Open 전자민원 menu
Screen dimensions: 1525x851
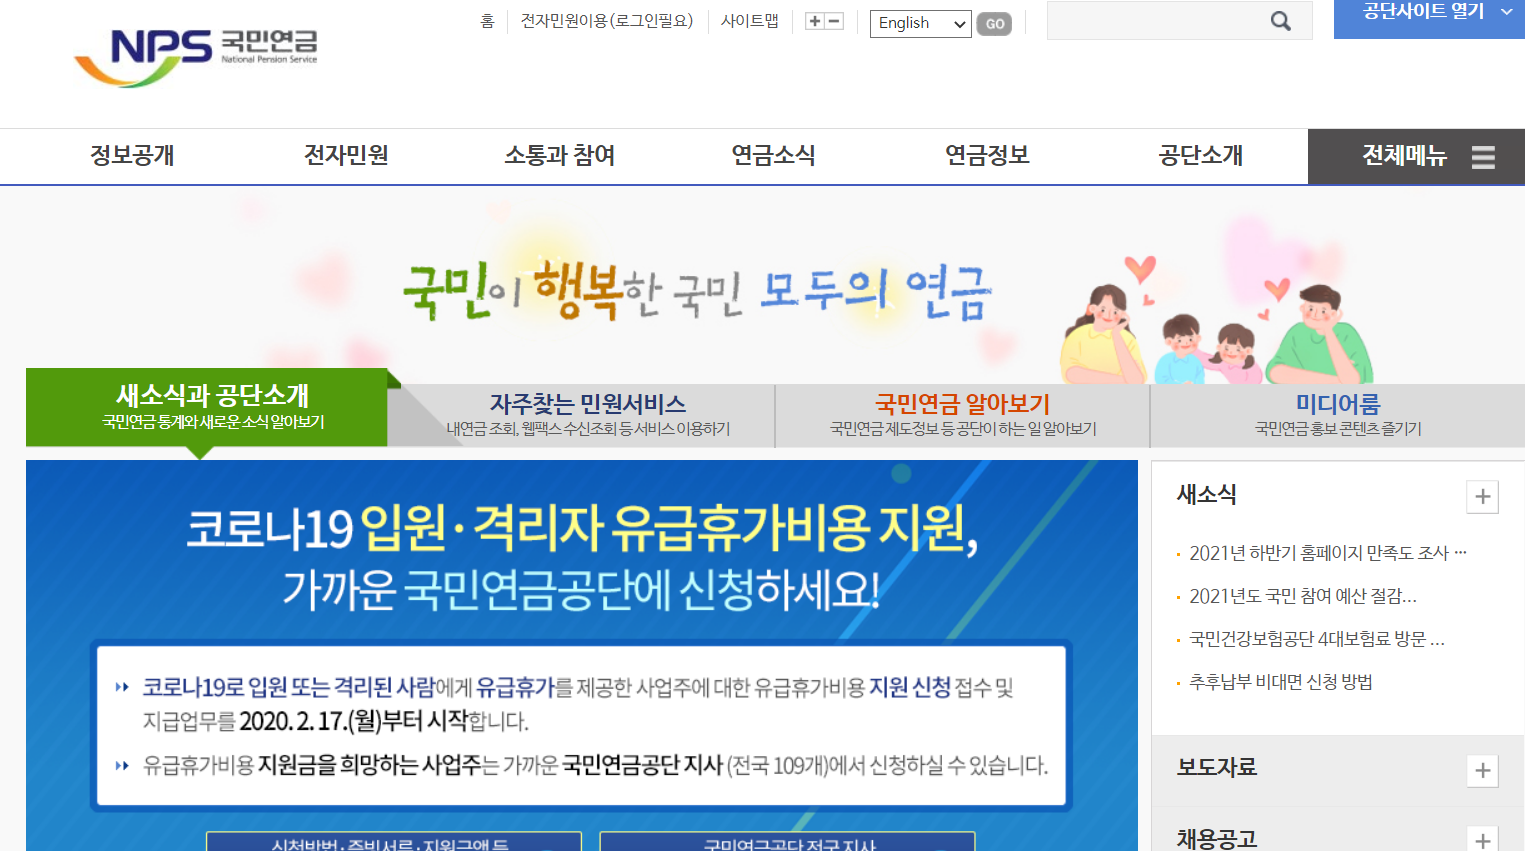click(346, 156)
